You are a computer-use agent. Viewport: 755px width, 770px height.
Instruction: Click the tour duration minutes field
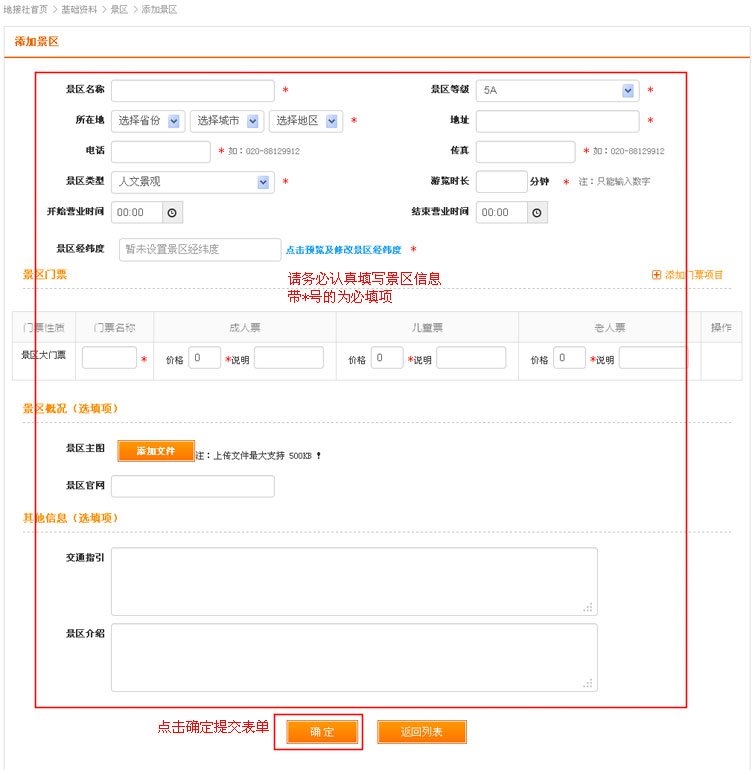tap(501, 182)
